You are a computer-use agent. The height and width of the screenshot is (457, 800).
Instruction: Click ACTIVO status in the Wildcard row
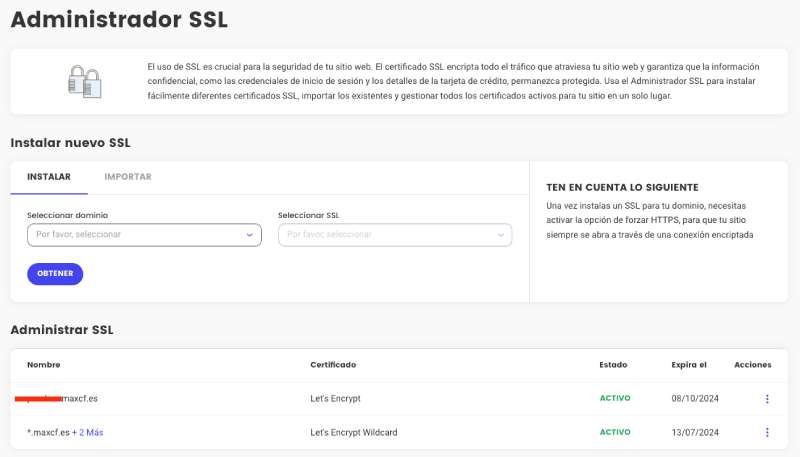pos(615,432)
